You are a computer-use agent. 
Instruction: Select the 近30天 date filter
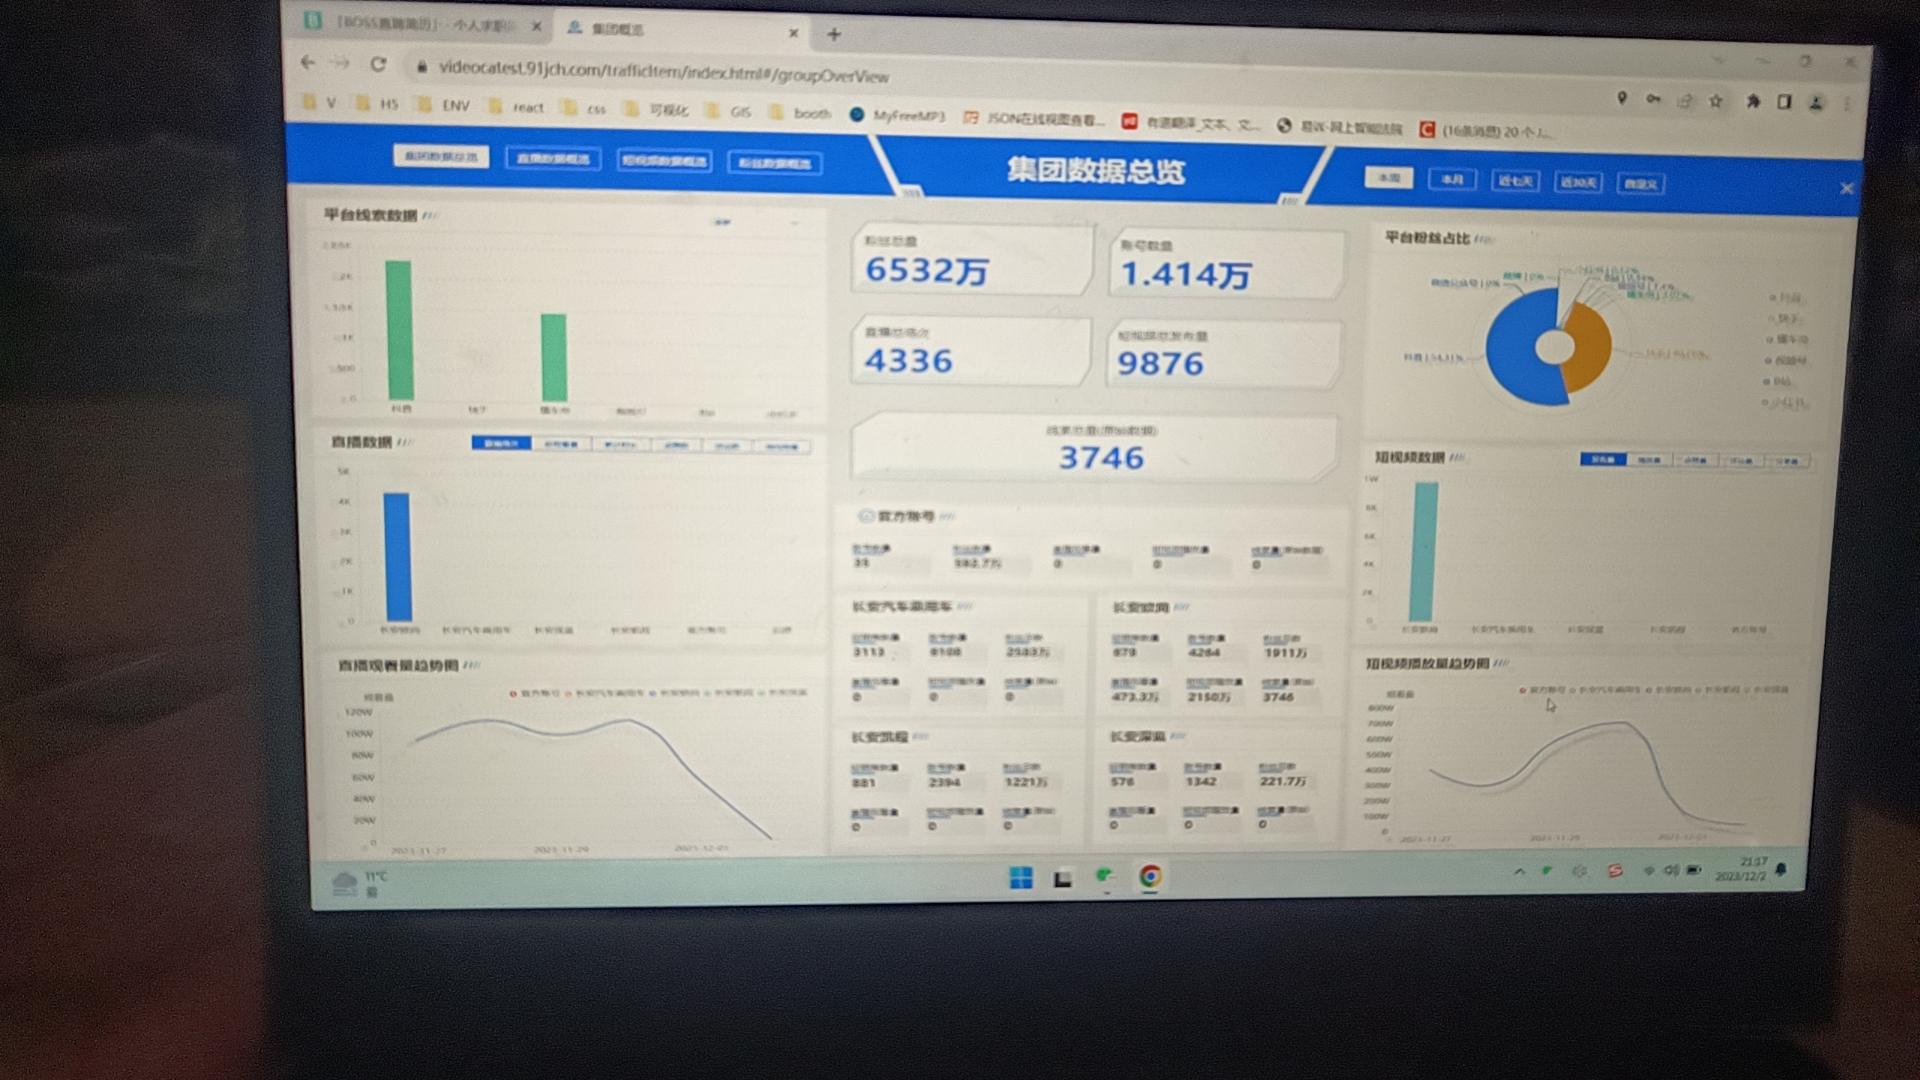point(1578,182)
